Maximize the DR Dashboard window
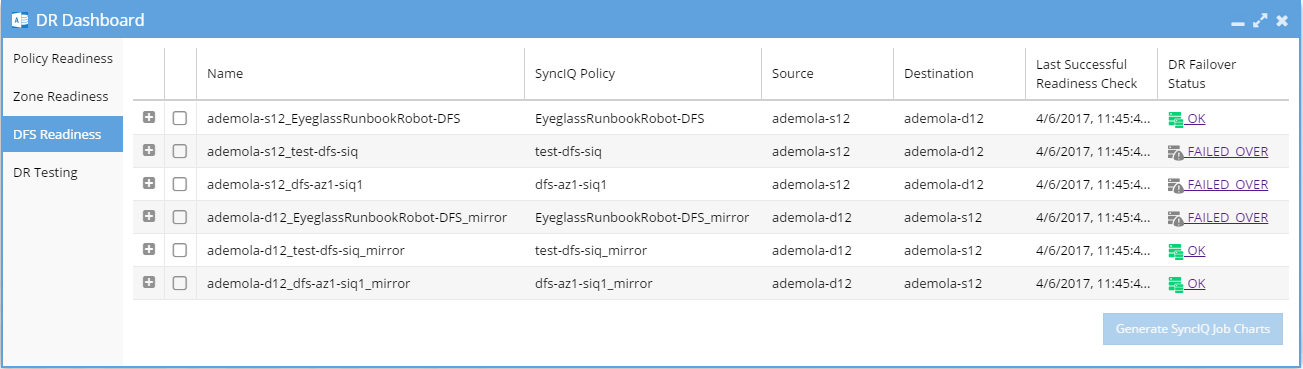 [x=1261, y=20]
